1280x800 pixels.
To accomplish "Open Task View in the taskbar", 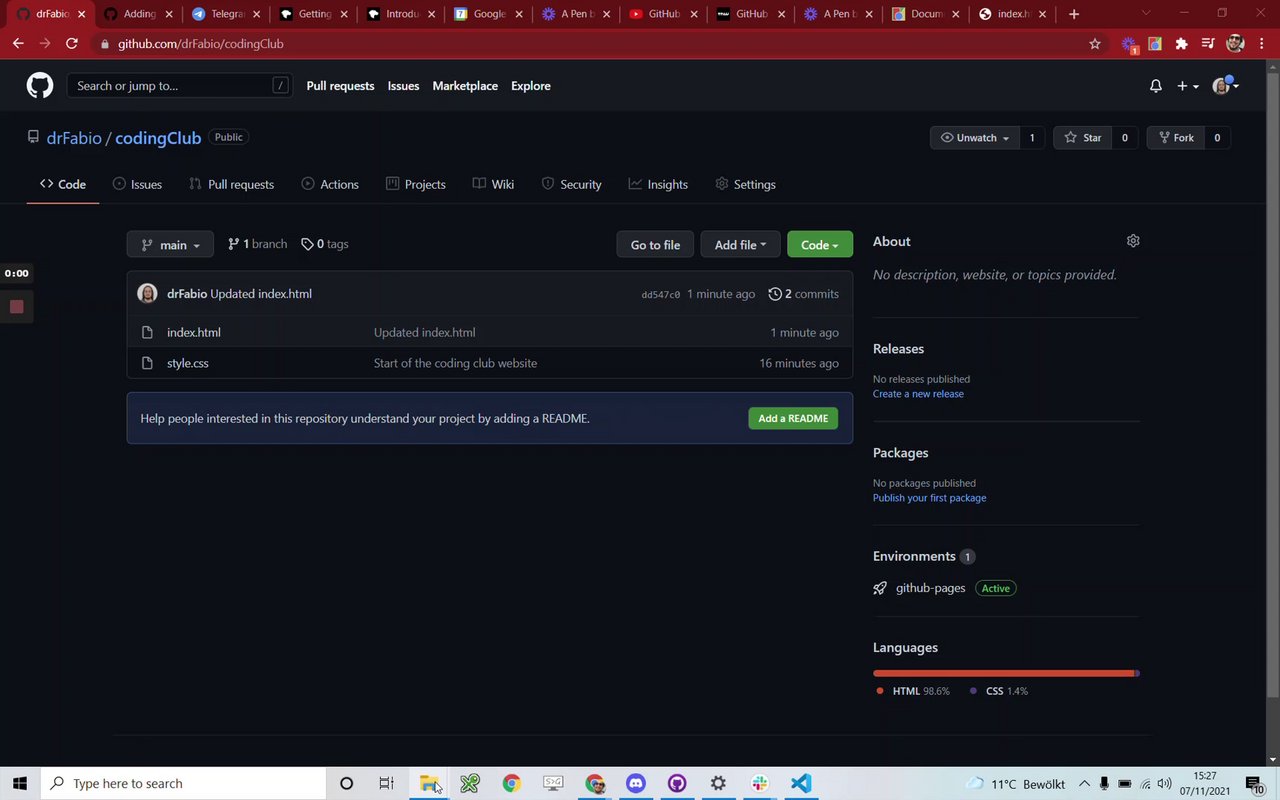I will [386, 783].
